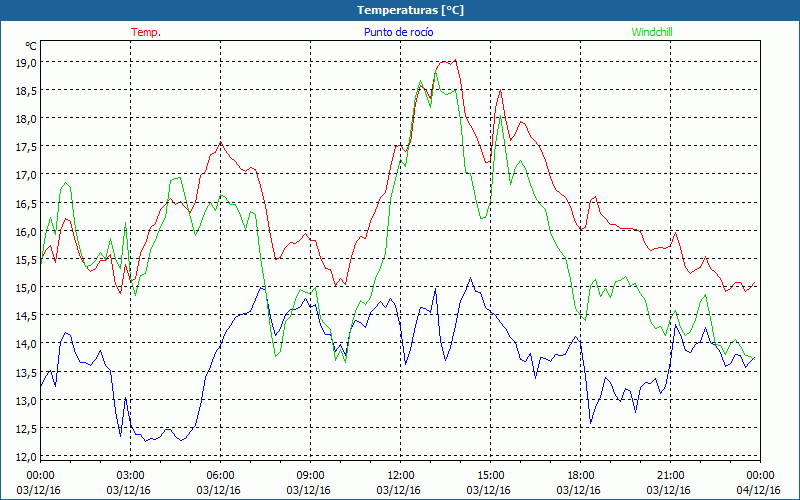Click the 03/12/16 date under 12:00

point(398,490)
